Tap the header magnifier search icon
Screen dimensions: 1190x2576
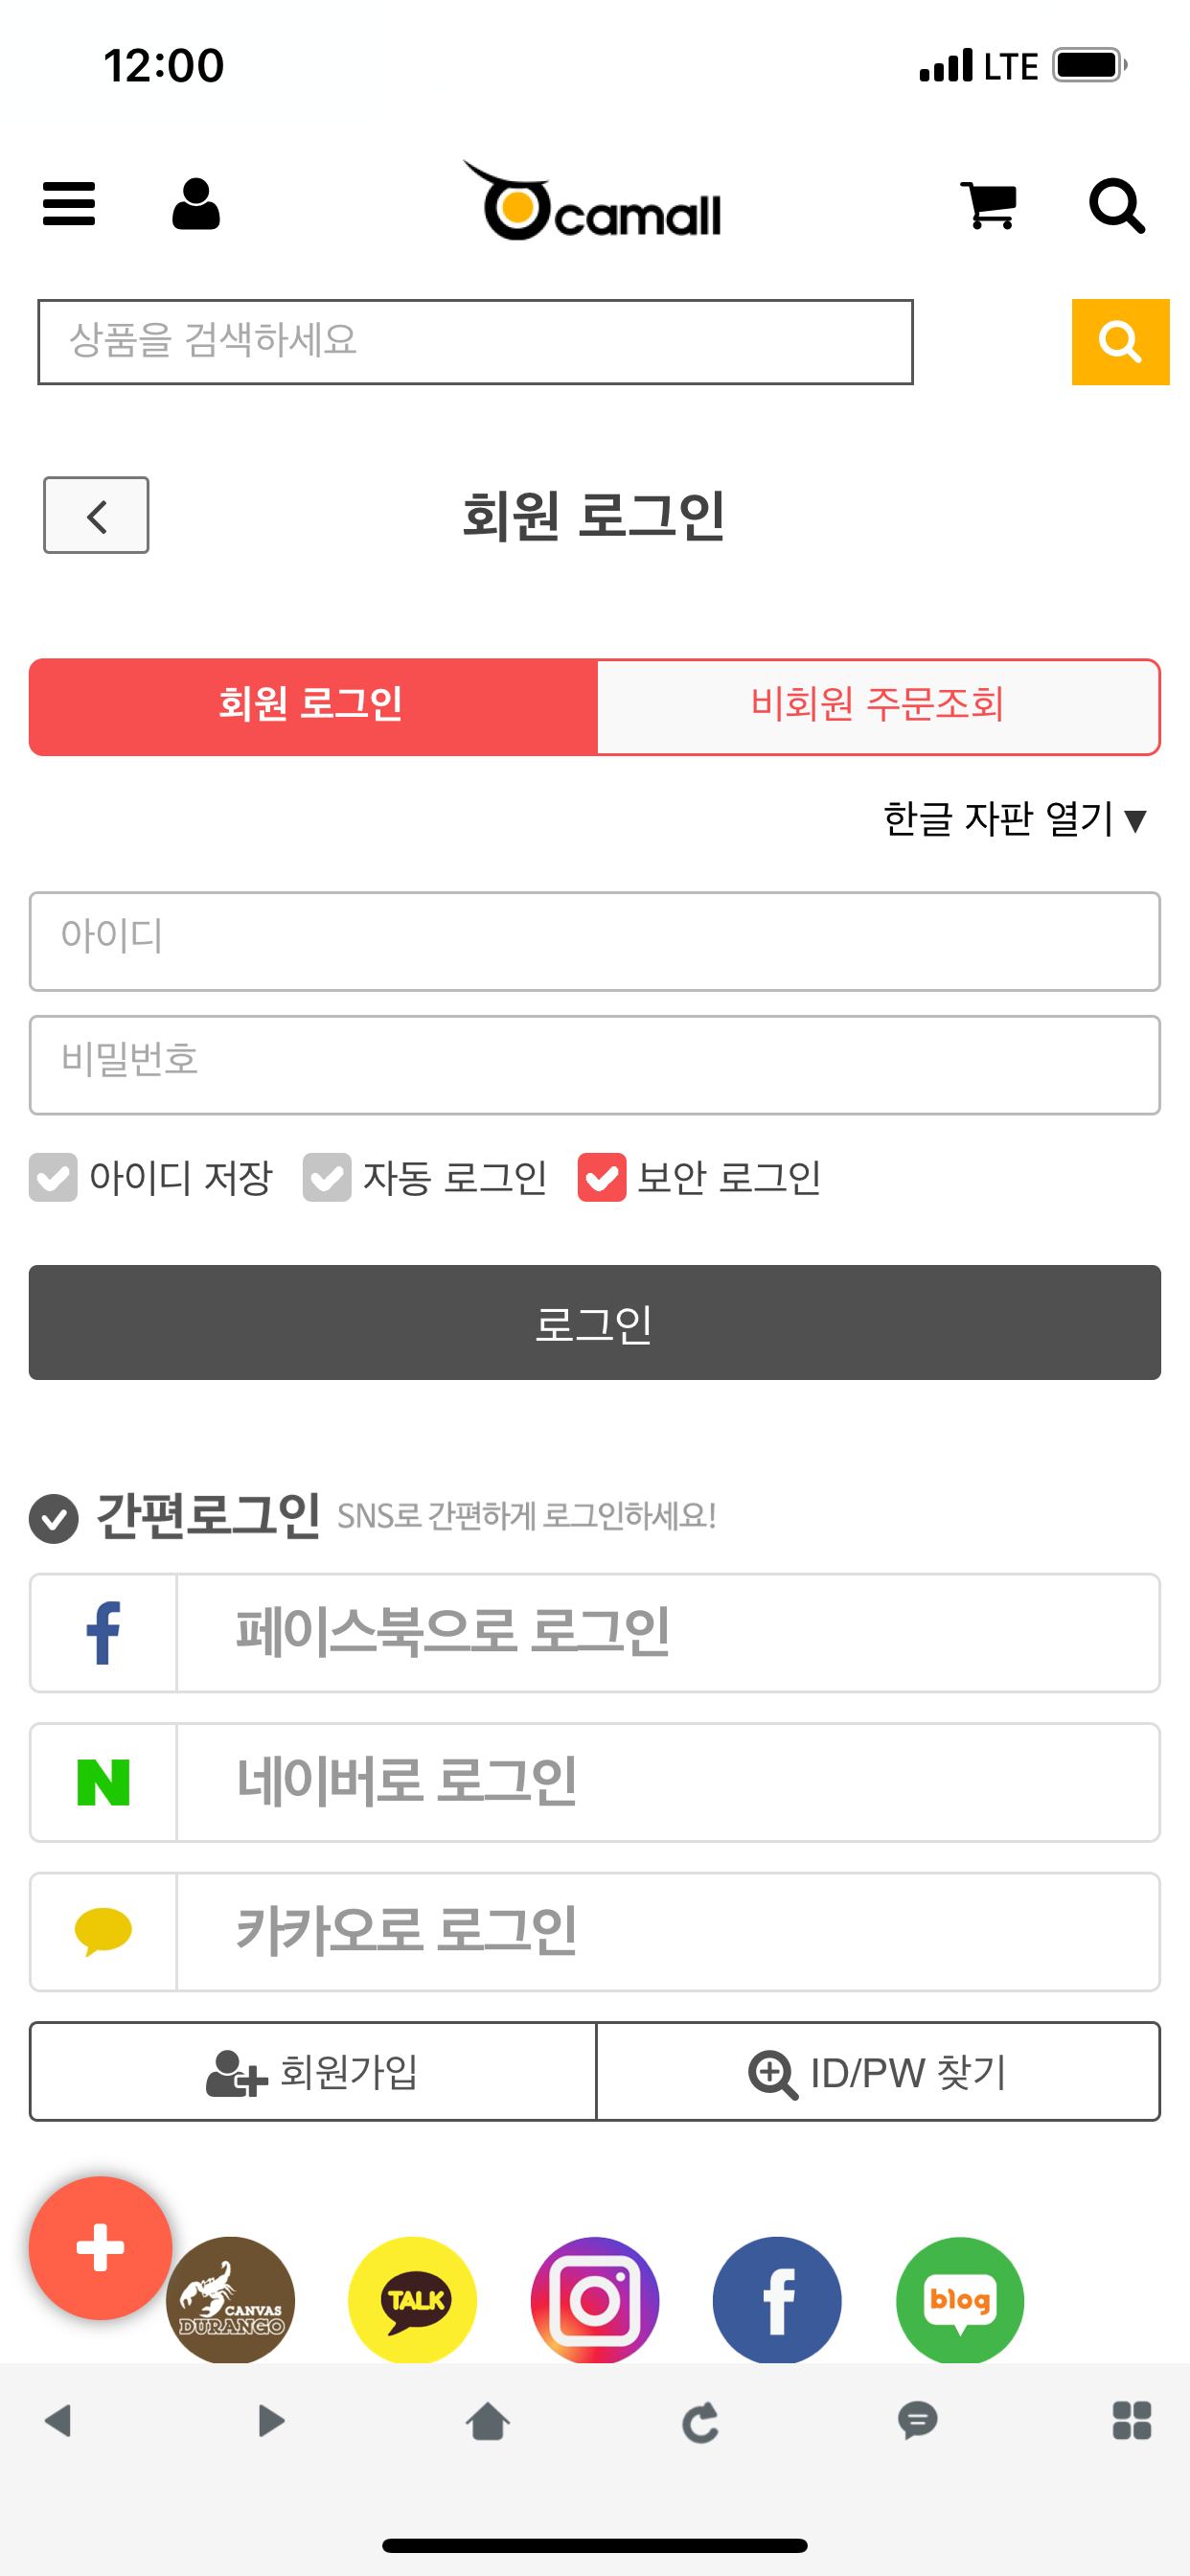coord(1116,206)
